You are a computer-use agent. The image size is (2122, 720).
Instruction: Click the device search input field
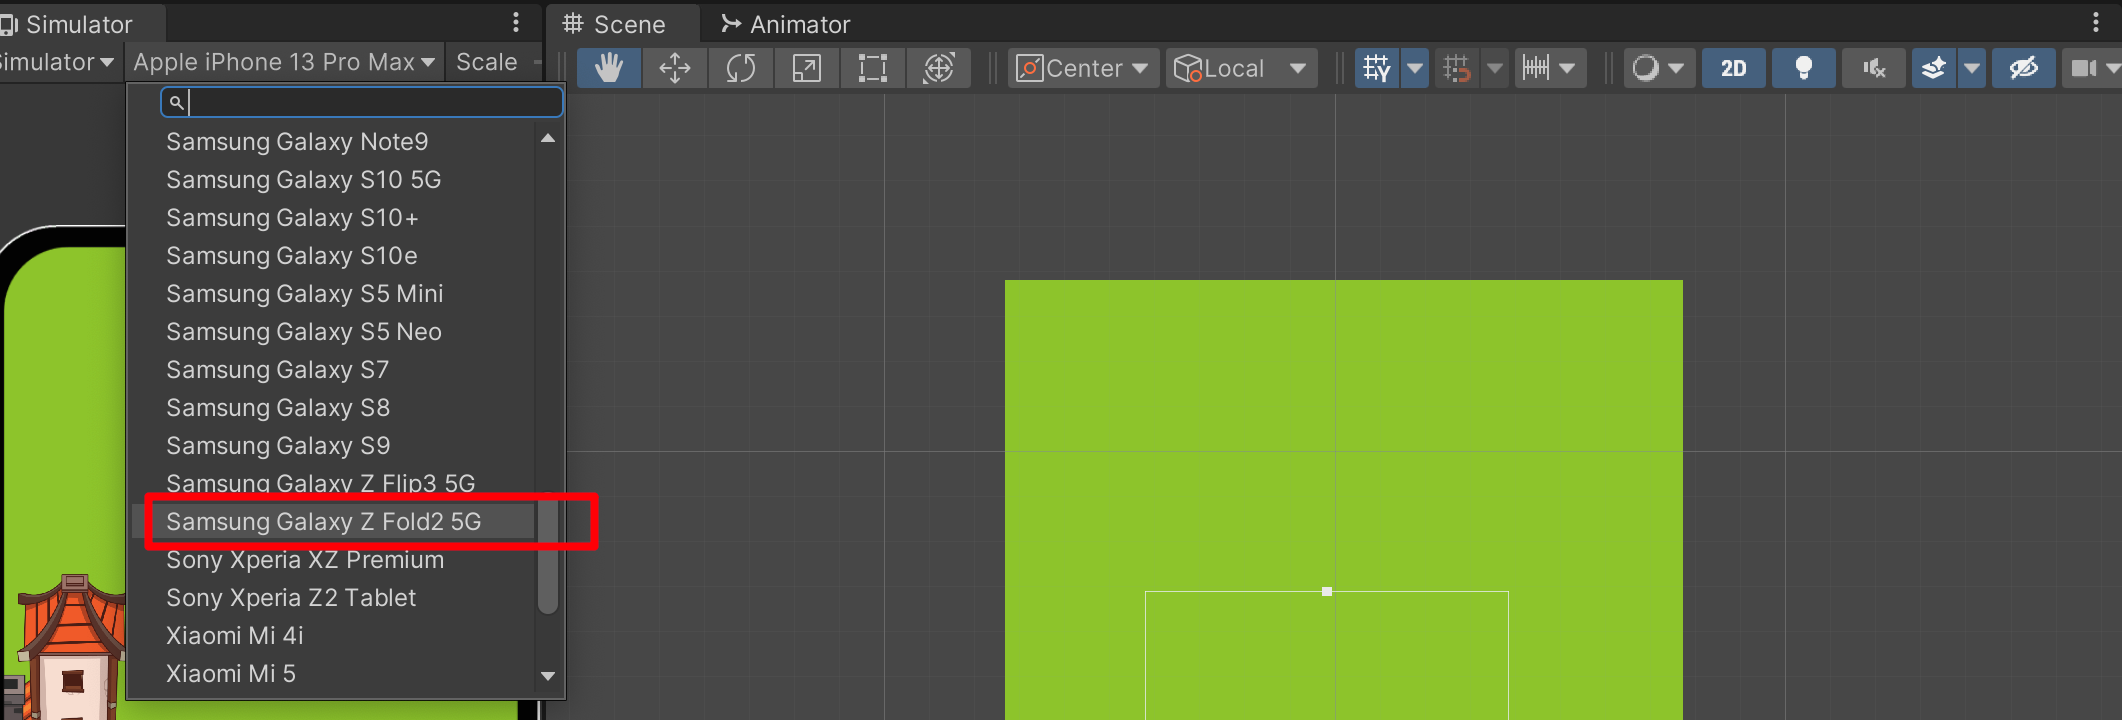(362, 102)
